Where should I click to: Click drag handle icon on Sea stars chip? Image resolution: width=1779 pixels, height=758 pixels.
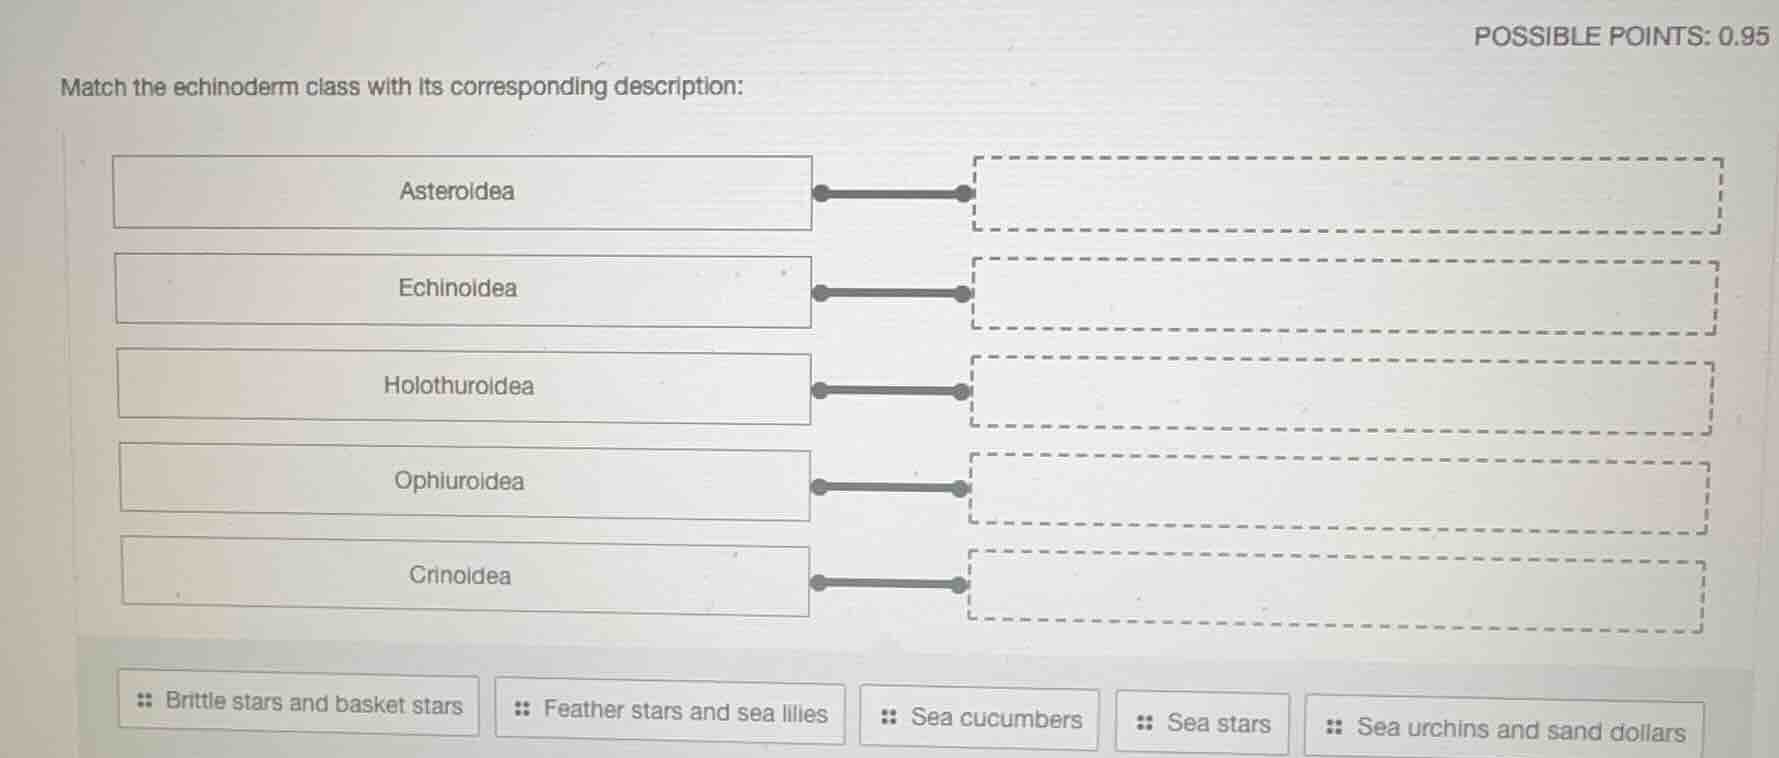click(x=1145, y=723)
